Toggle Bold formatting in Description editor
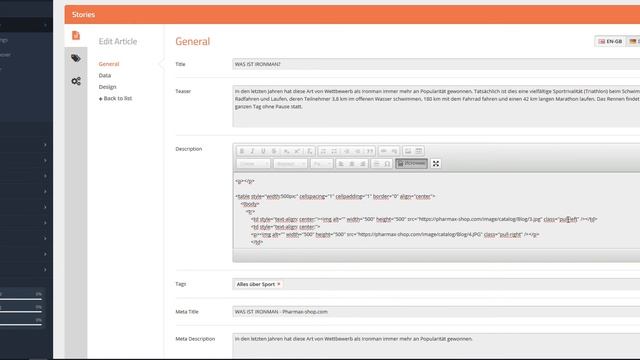 tap(242, 151)
